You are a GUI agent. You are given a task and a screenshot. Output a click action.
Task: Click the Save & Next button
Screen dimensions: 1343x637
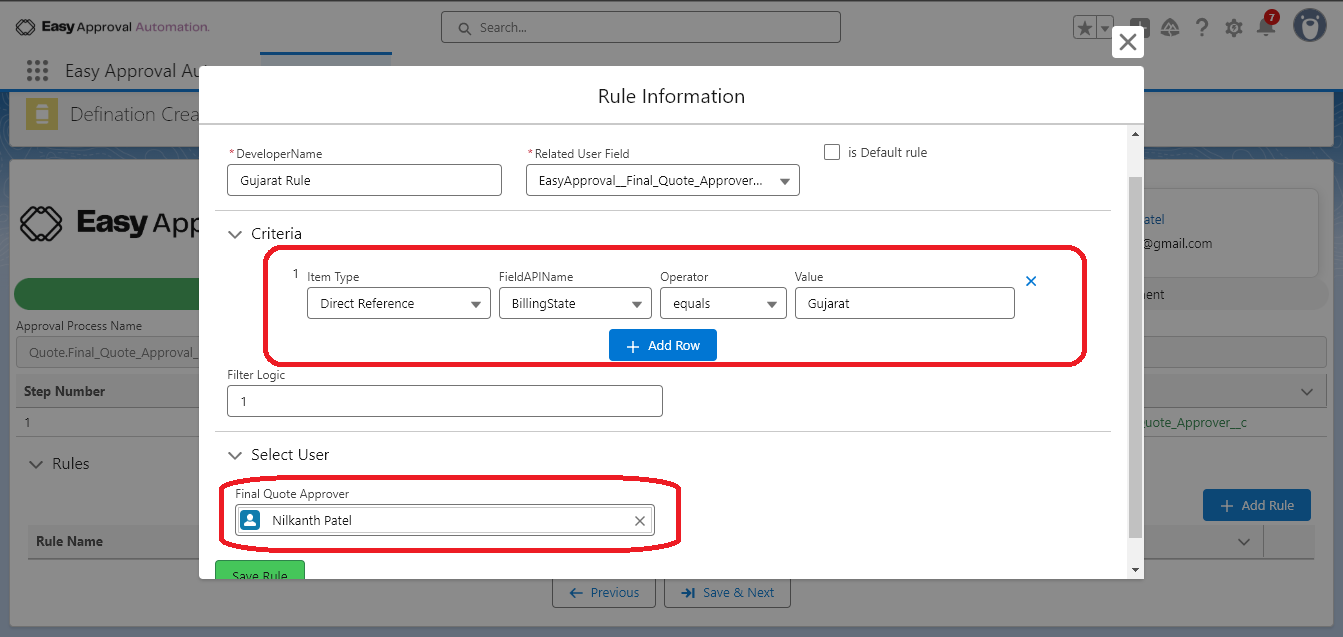tap(728, 592)
